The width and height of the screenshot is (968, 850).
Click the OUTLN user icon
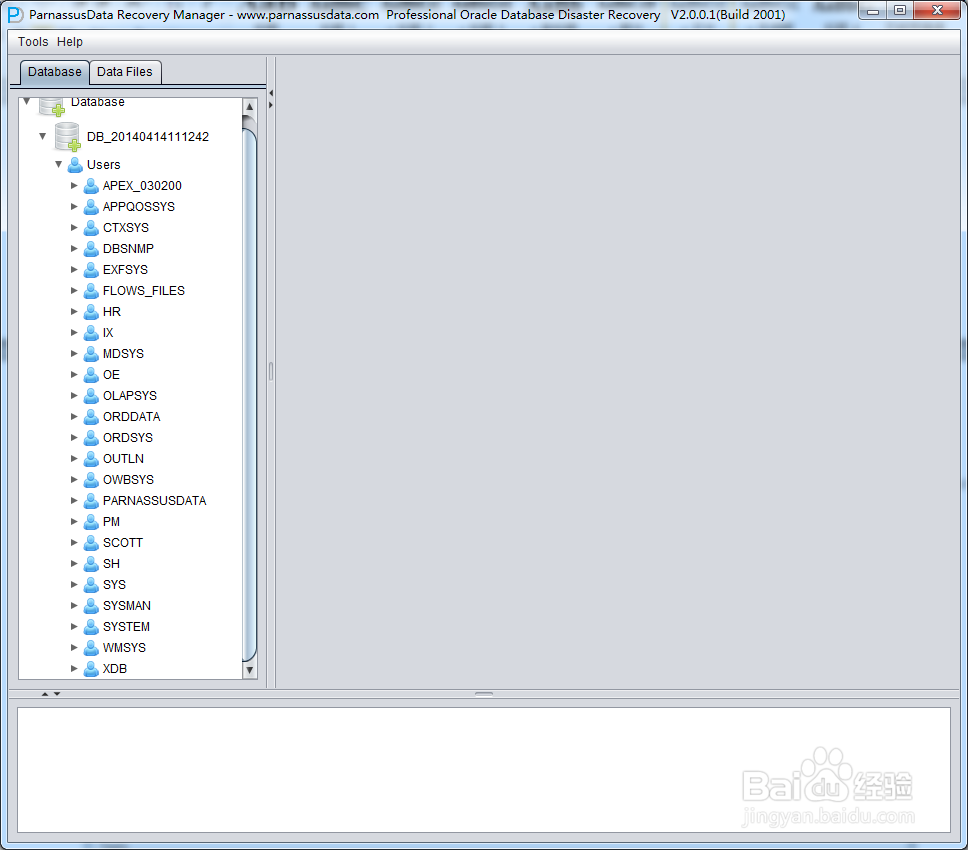[x=91, y=459]
